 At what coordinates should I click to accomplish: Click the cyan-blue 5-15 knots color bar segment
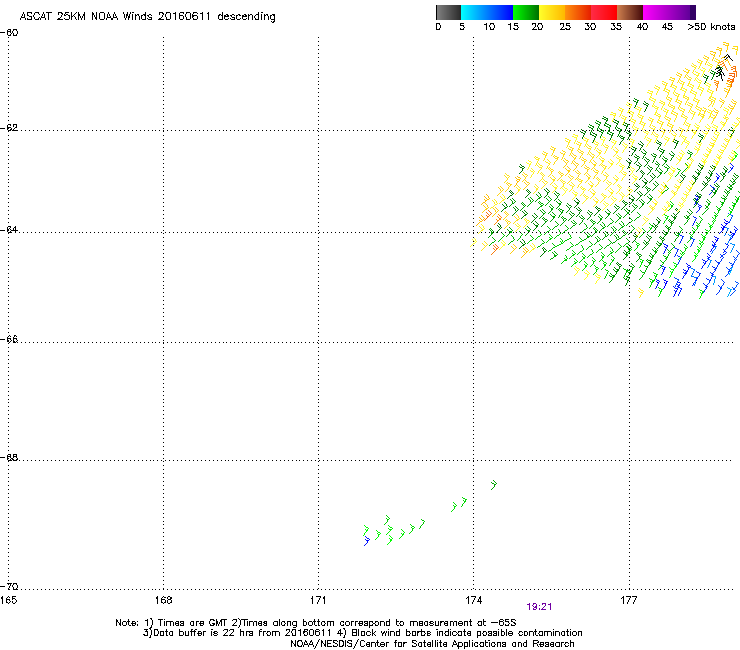487,12
